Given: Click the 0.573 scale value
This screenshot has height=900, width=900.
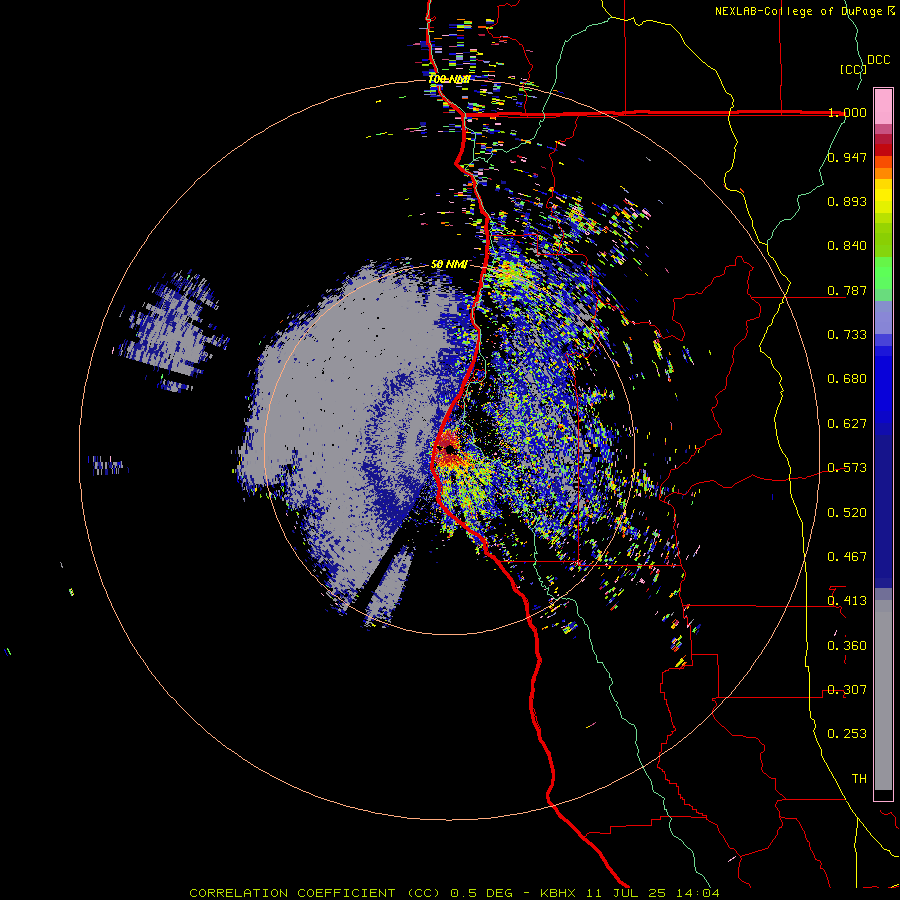Looking at the screenshot, I should [847, 468].
